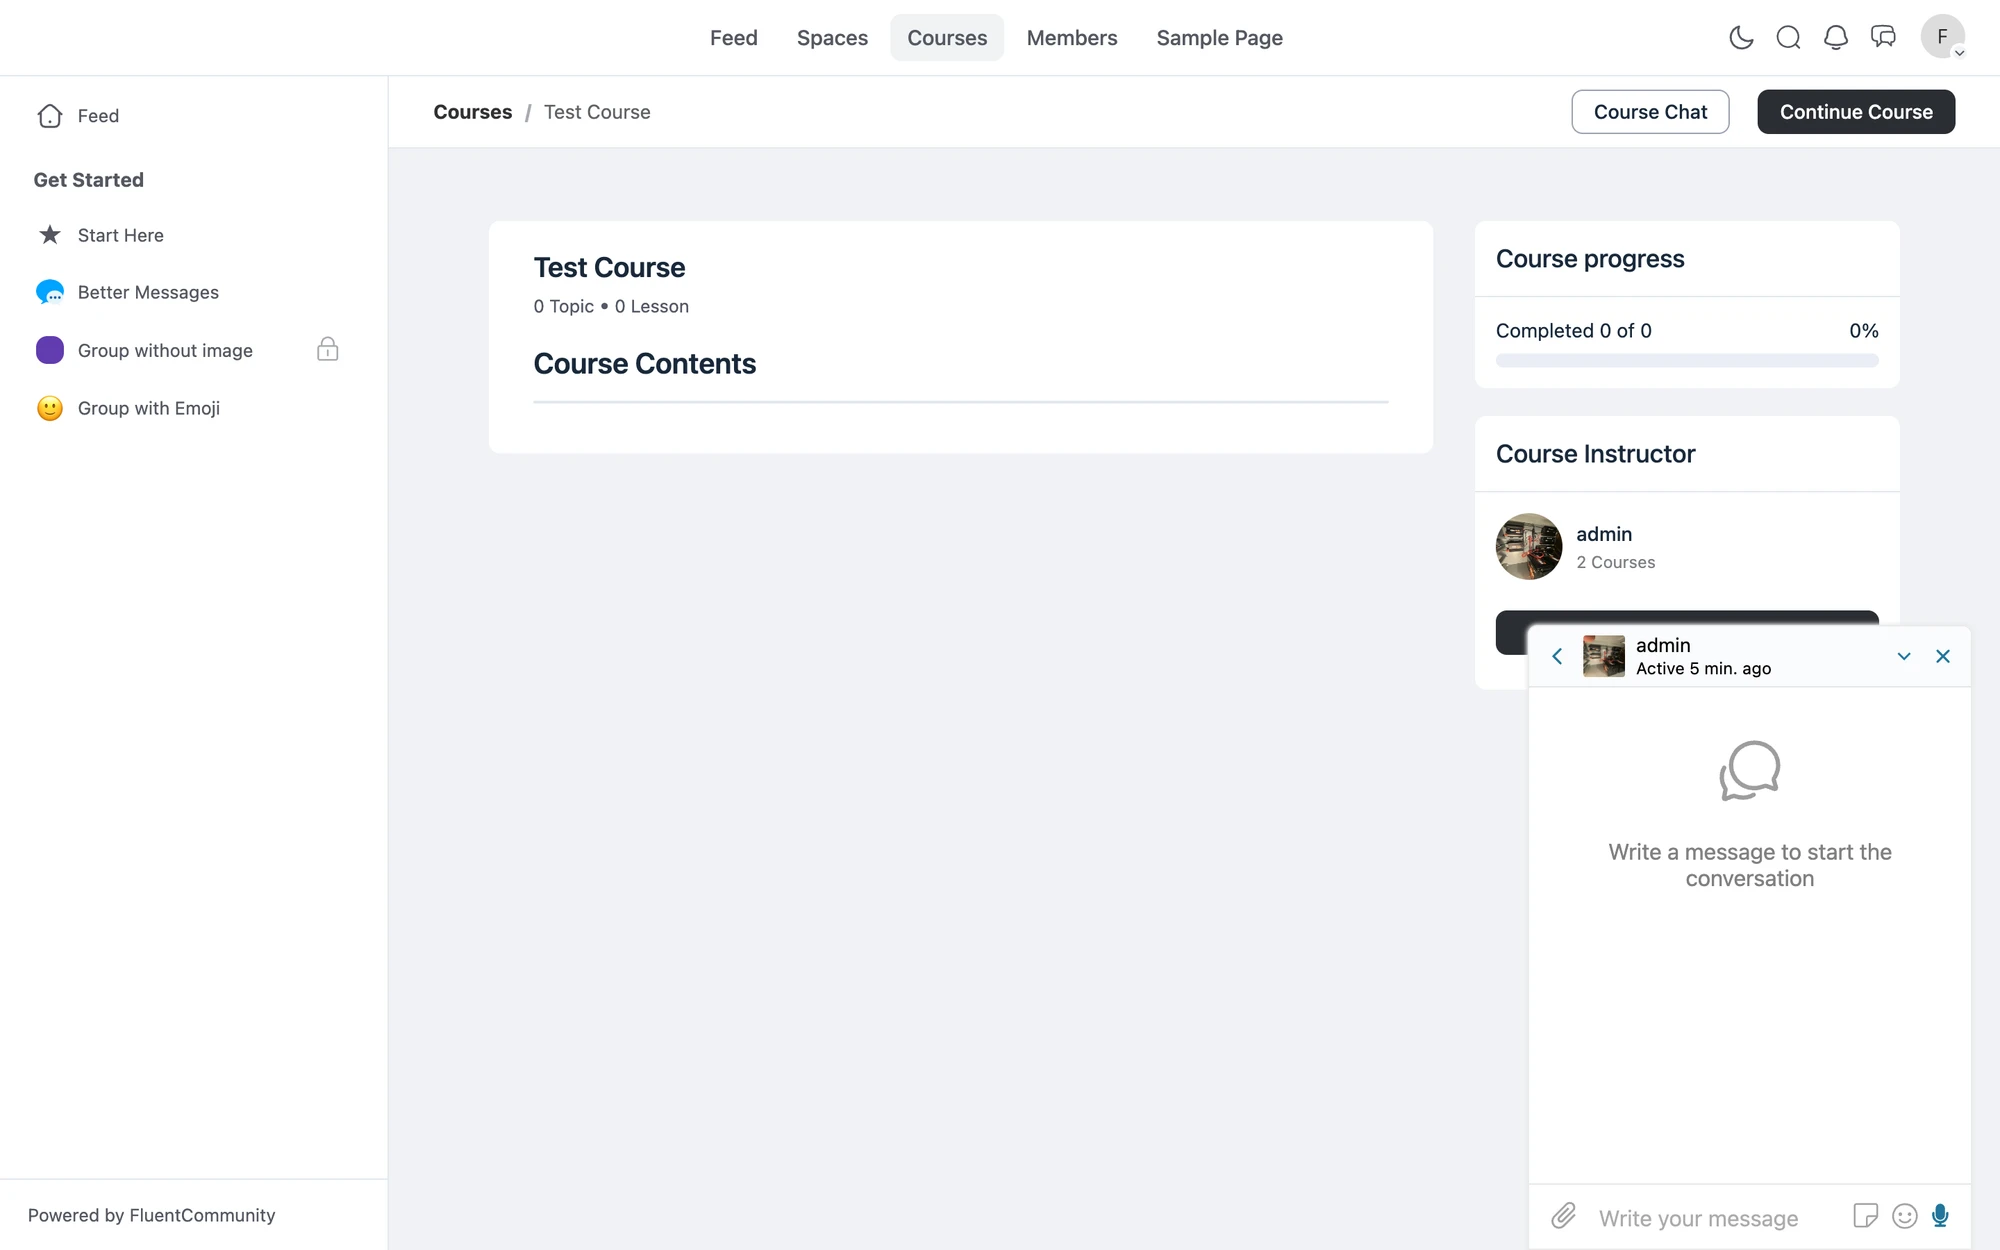Open Group without image space

coord(165,351)
